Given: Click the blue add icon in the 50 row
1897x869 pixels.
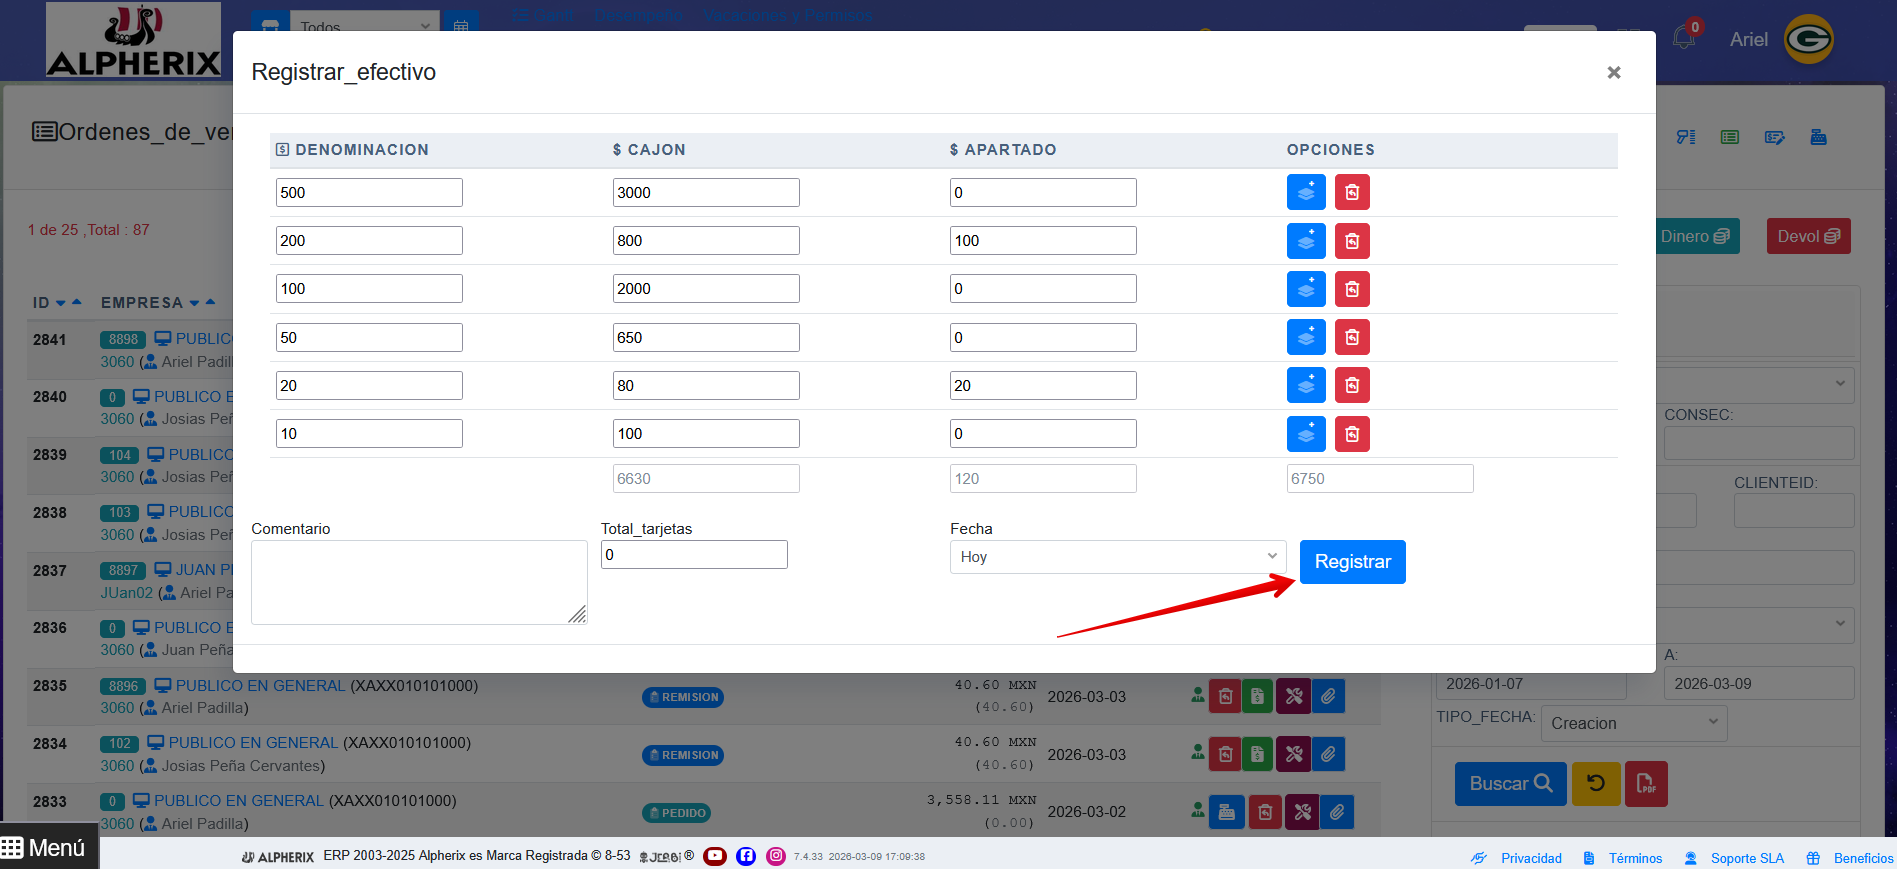Looking at the screenshot, I should tap(1306, 337).
